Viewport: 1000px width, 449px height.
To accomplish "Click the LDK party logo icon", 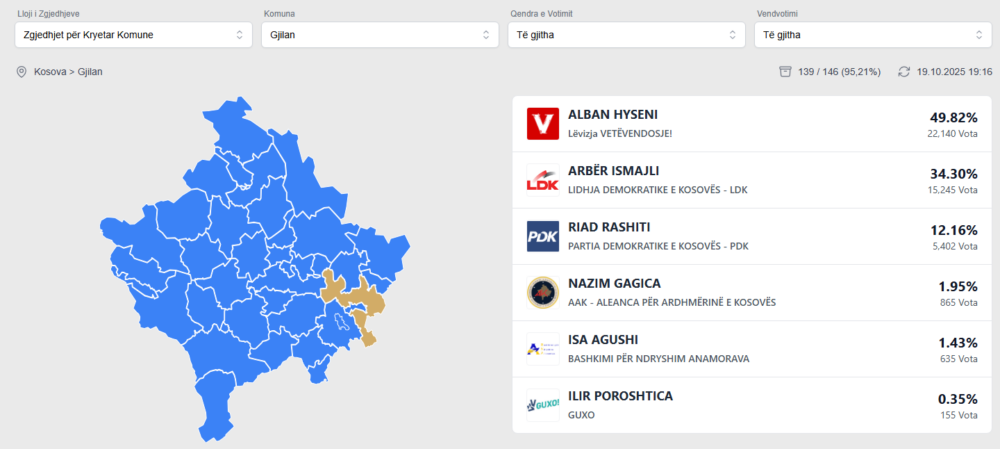I will point(543,180).
